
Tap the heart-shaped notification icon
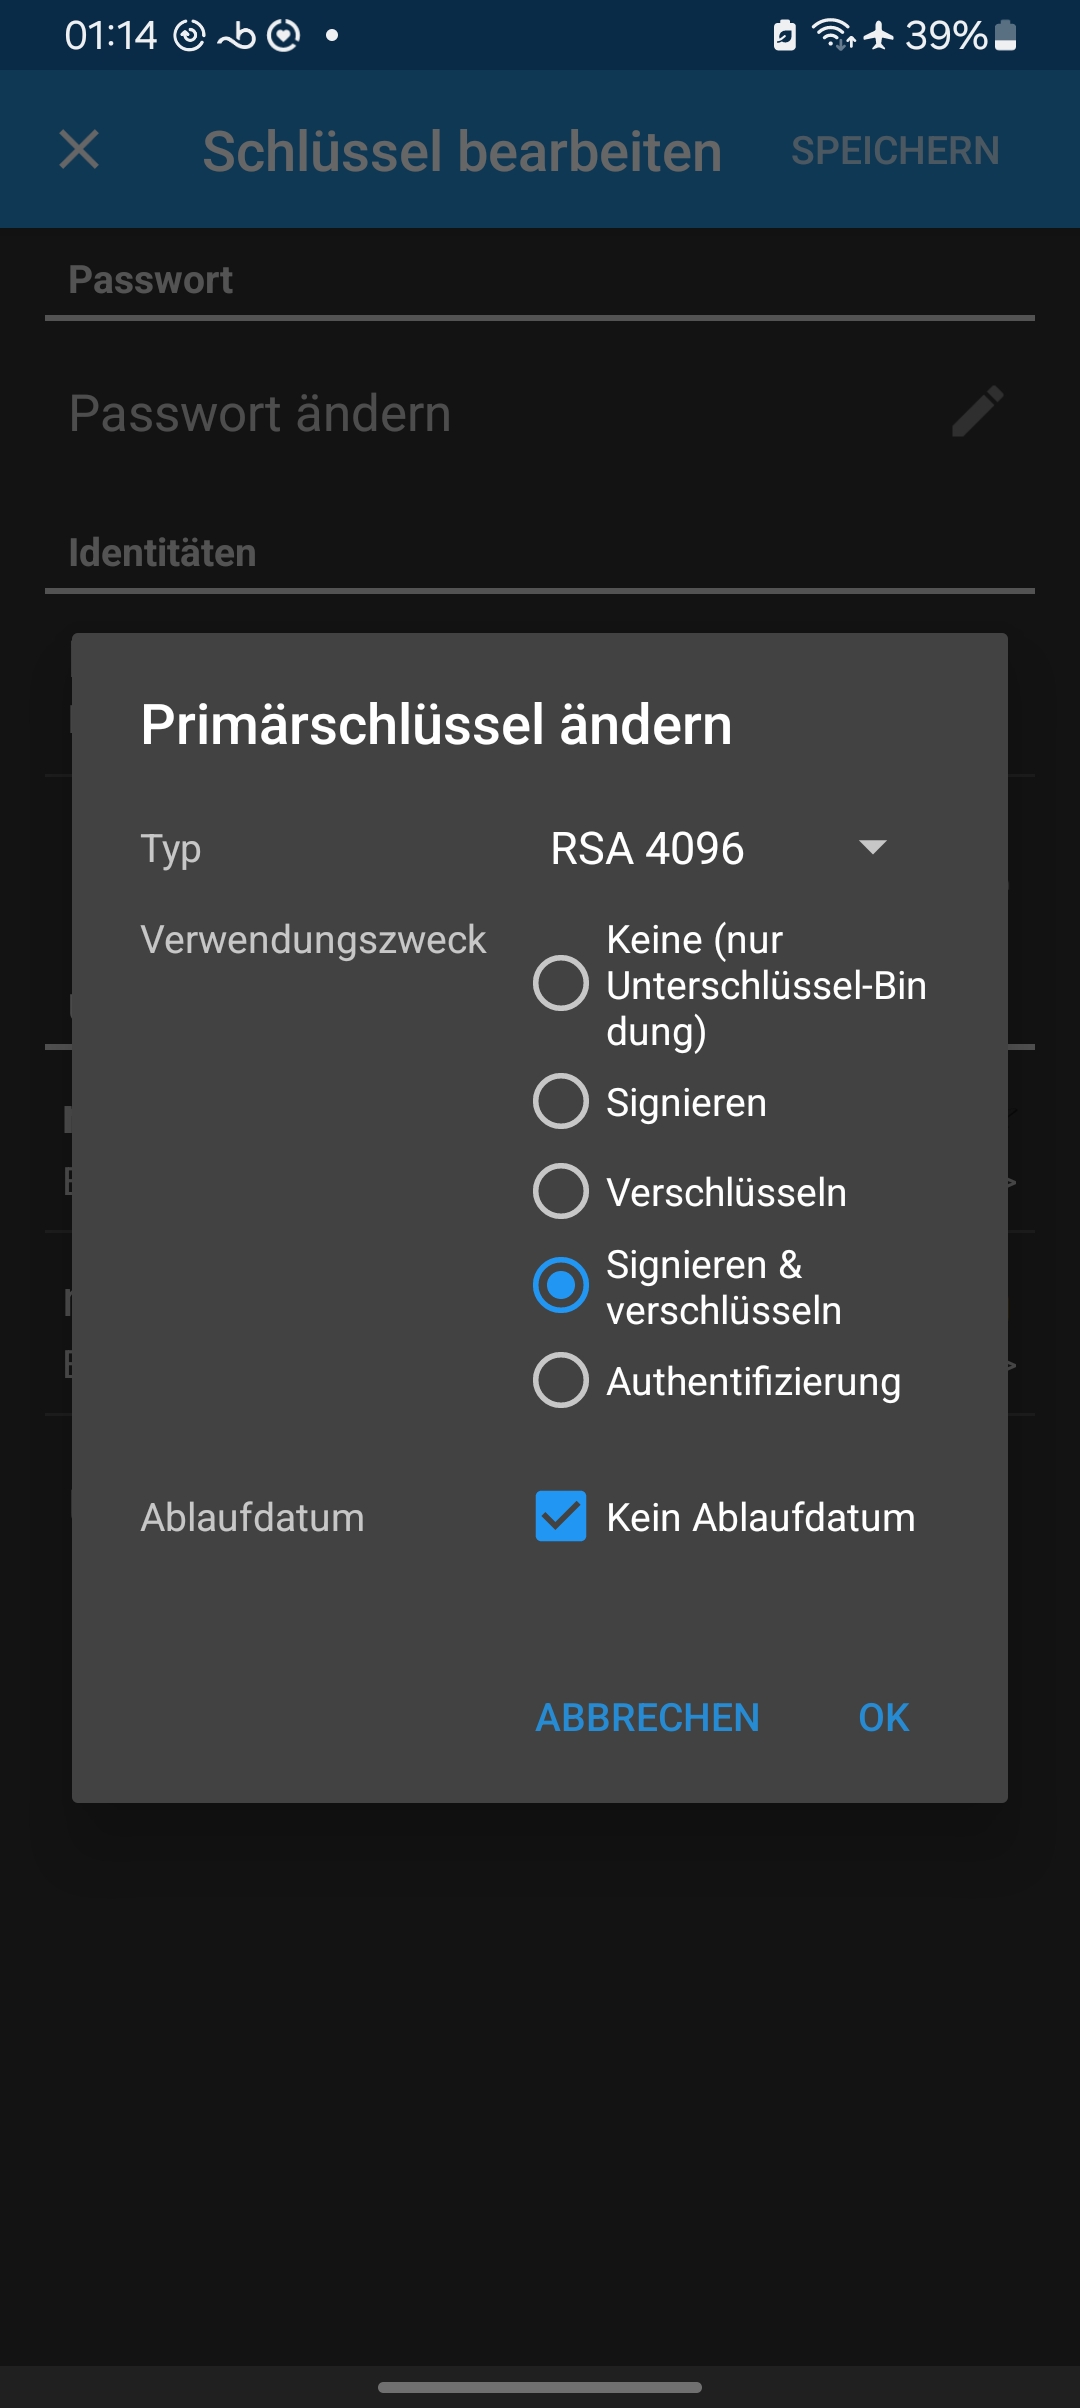click(283, 35)
